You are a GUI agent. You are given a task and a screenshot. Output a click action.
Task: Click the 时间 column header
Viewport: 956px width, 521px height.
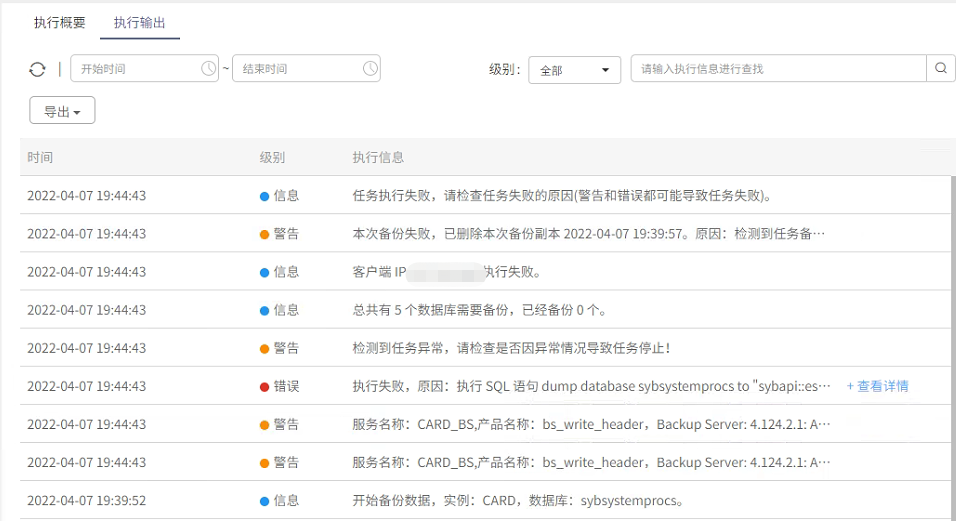pyautogui.click(x=40, y=157)
